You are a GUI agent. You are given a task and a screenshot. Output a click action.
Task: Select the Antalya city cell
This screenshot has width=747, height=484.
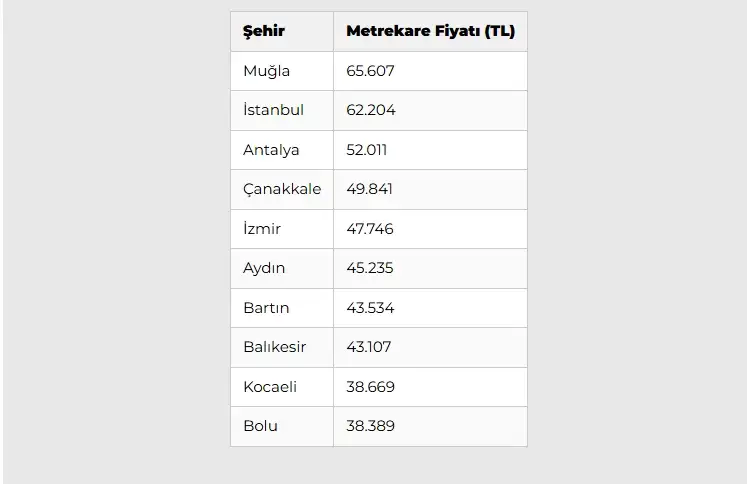point(271,150)
